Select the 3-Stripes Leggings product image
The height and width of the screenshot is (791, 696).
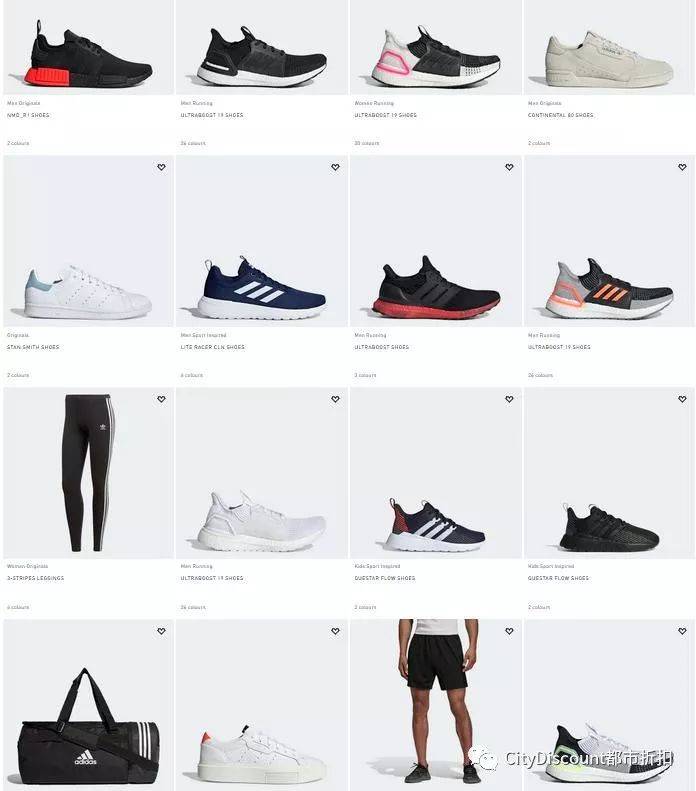tap(88, 473)
